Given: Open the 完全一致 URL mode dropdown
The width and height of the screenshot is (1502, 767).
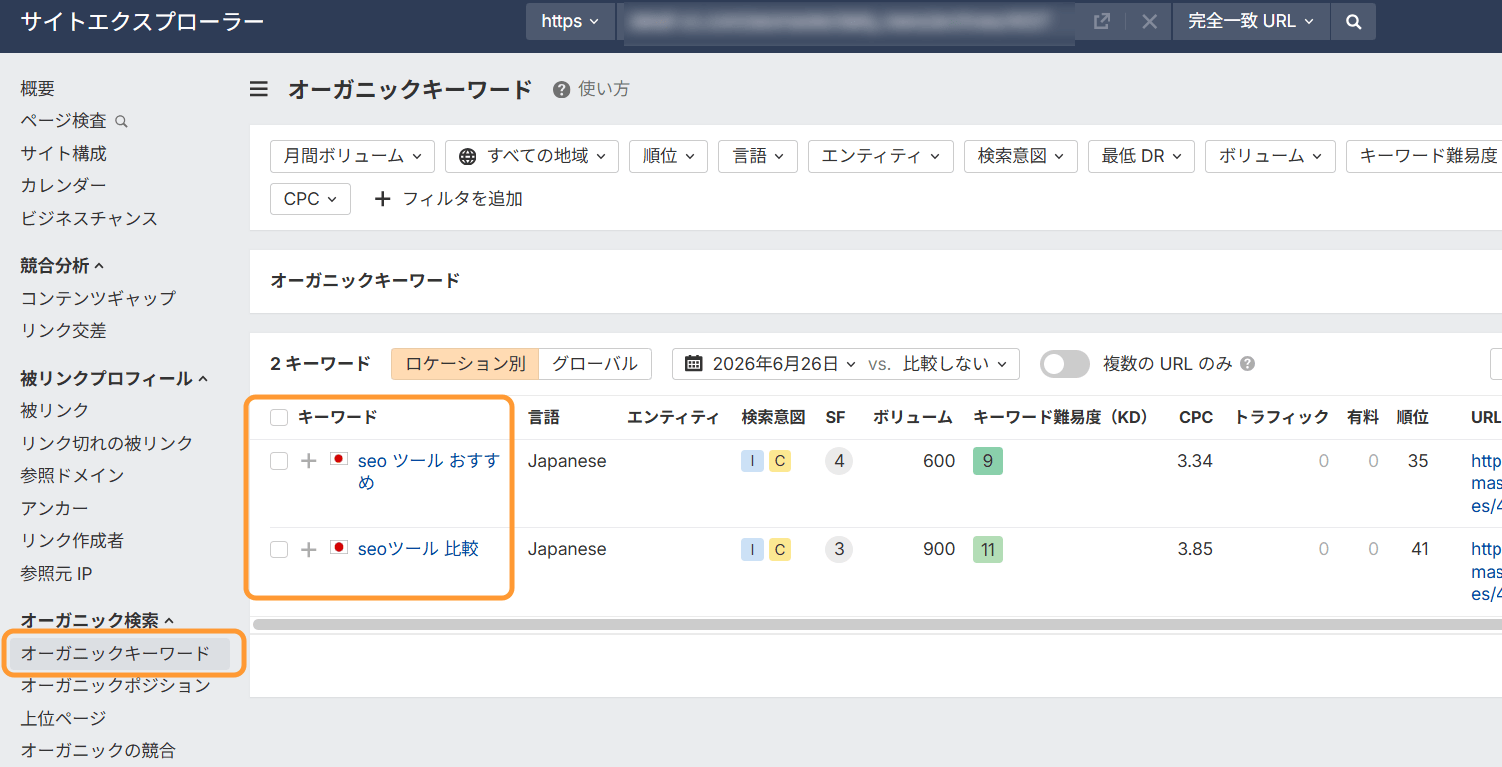Looking at the screenshot, I should coord(1251,21).
